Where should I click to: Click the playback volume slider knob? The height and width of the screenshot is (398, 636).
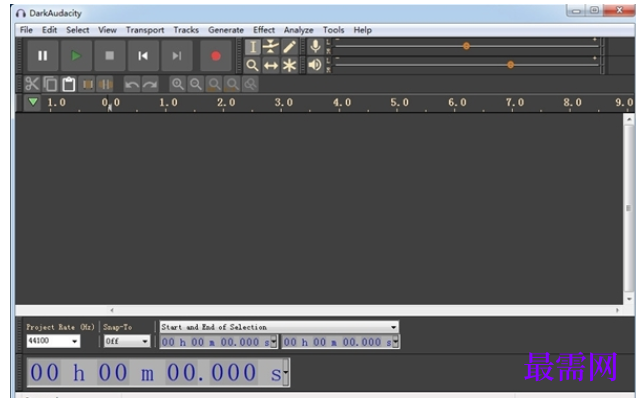pos(511,65)
